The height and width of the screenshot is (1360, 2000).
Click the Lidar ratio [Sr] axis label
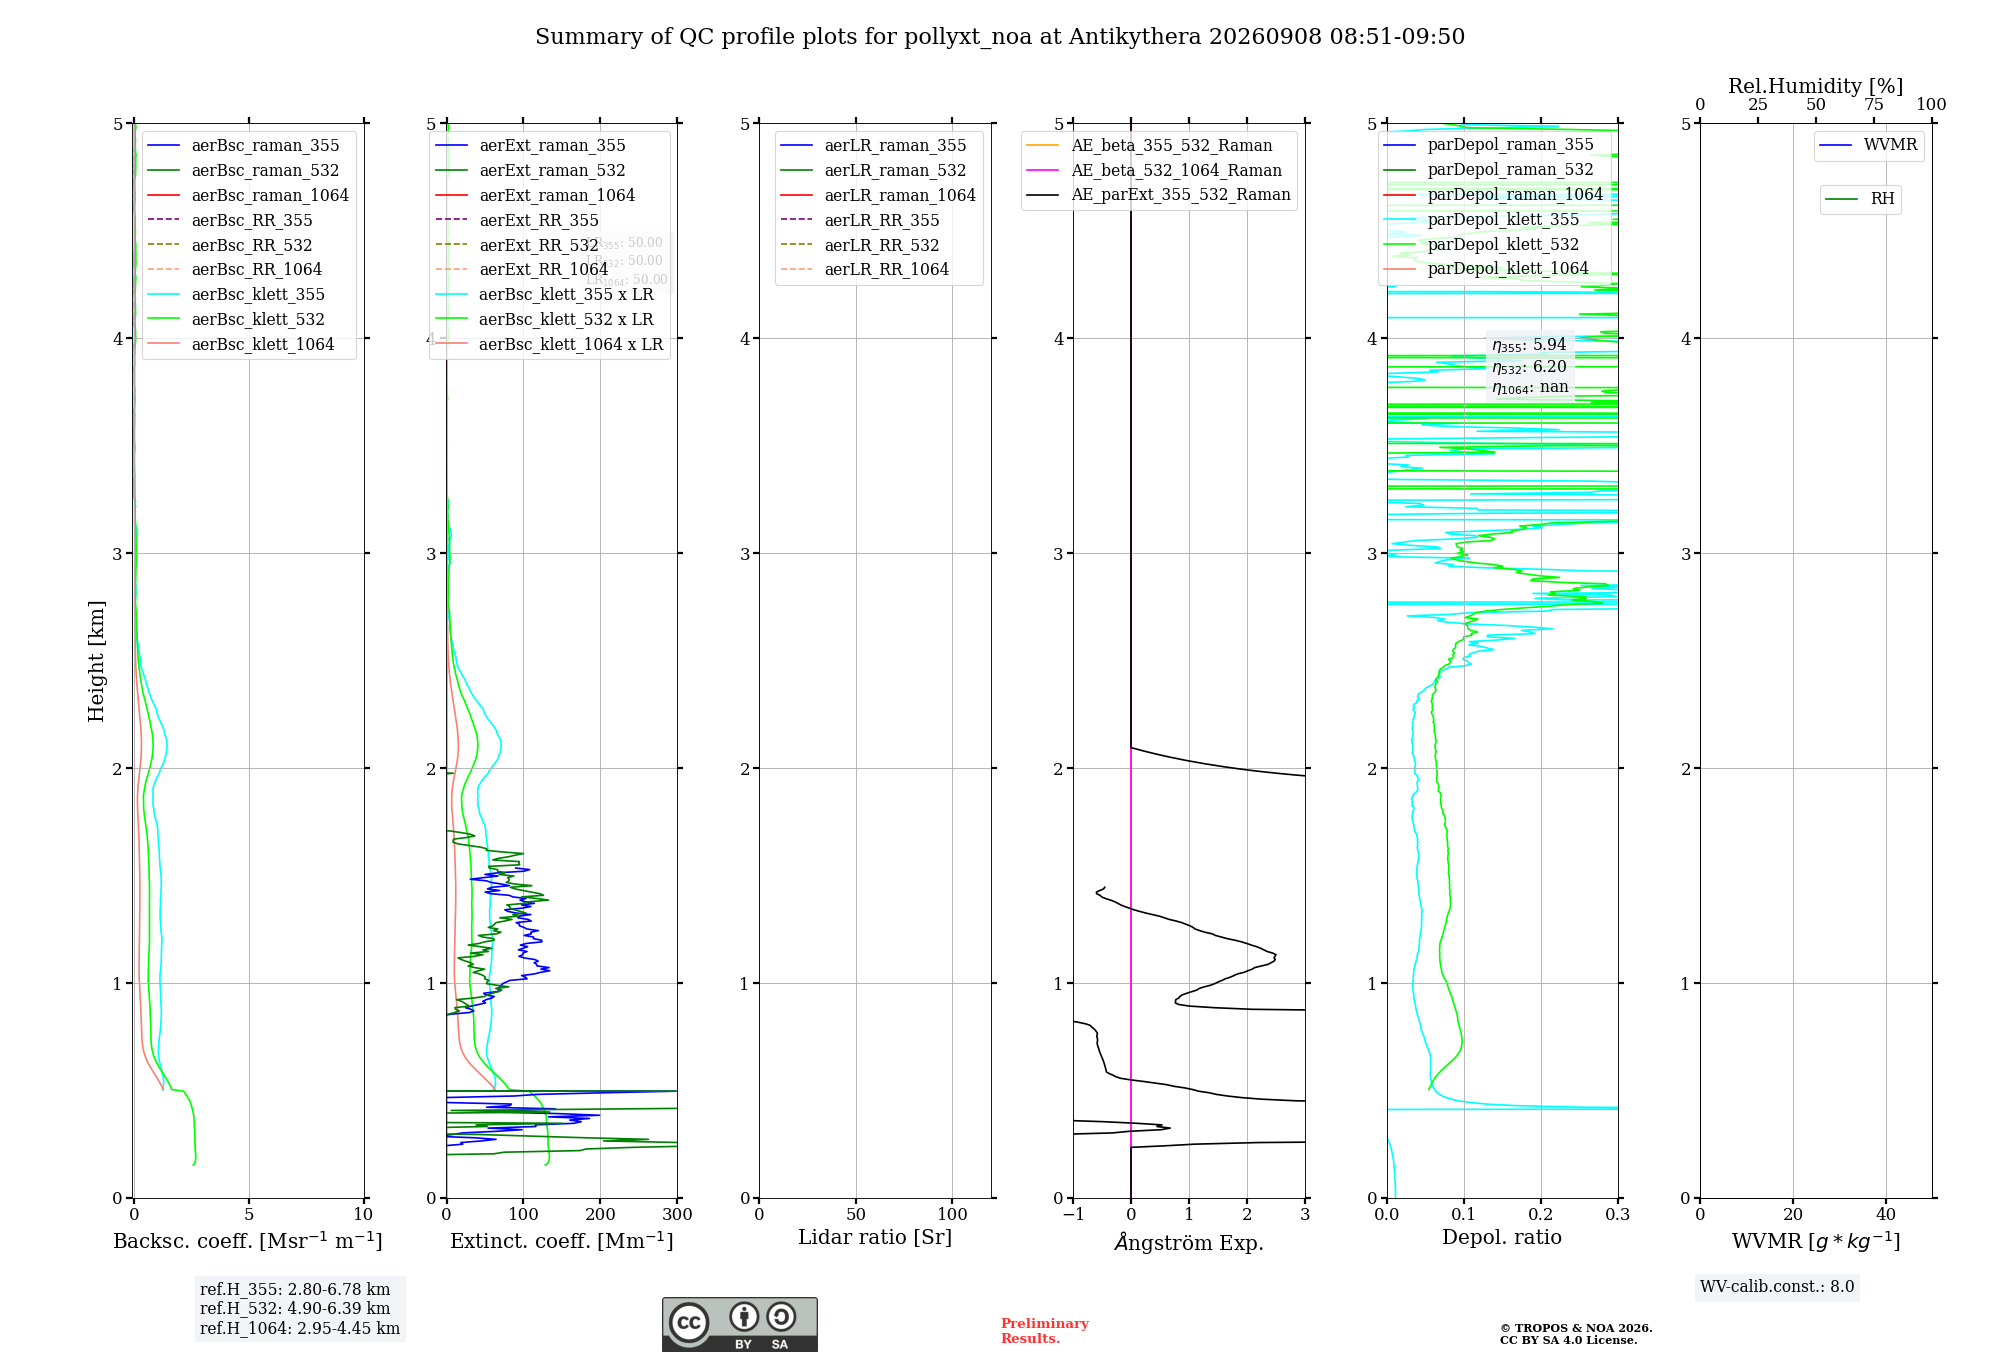pyautogui.click(x=875, y=1238)
